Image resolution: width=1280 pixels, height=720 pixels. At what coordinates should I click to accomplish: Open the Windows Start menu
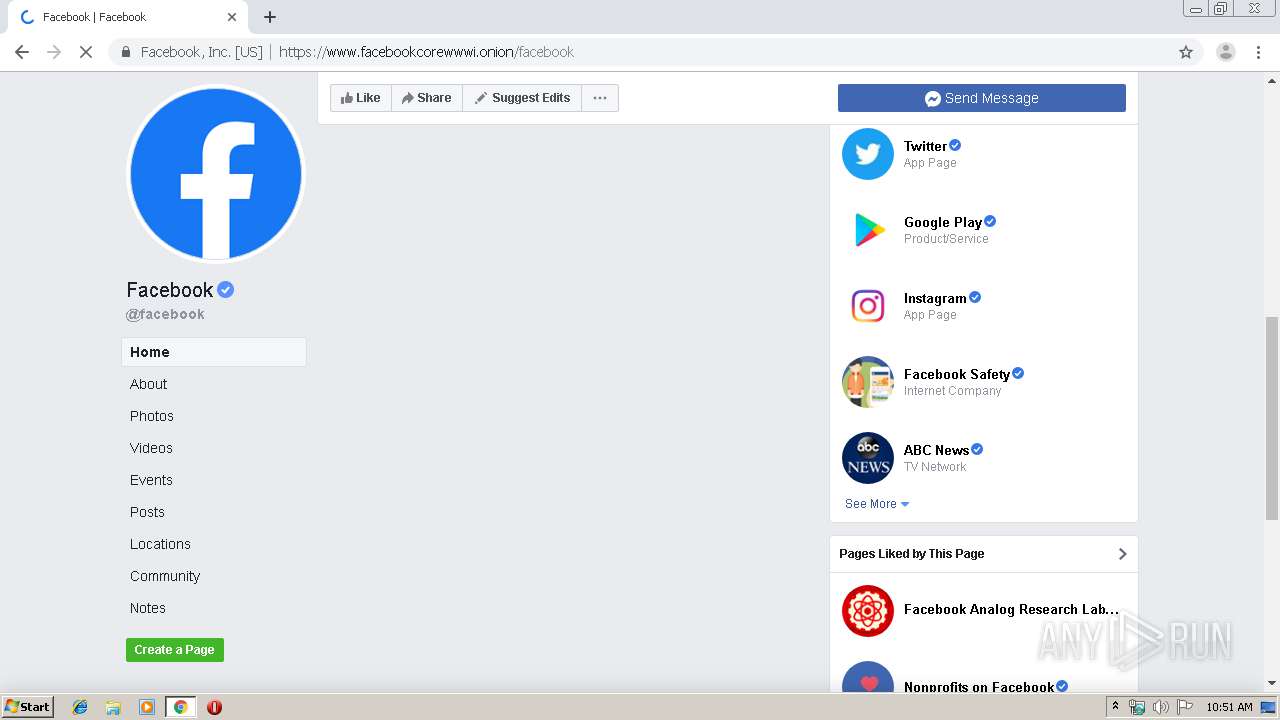[x=28, y=707]
